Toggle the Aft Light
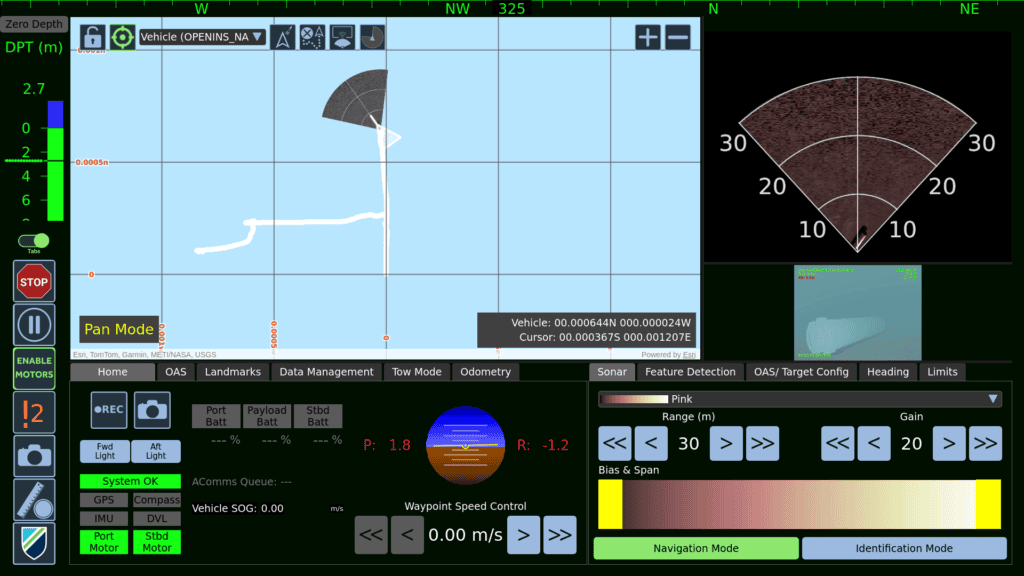Viewport: 1024px width, 576px height. 156,451
